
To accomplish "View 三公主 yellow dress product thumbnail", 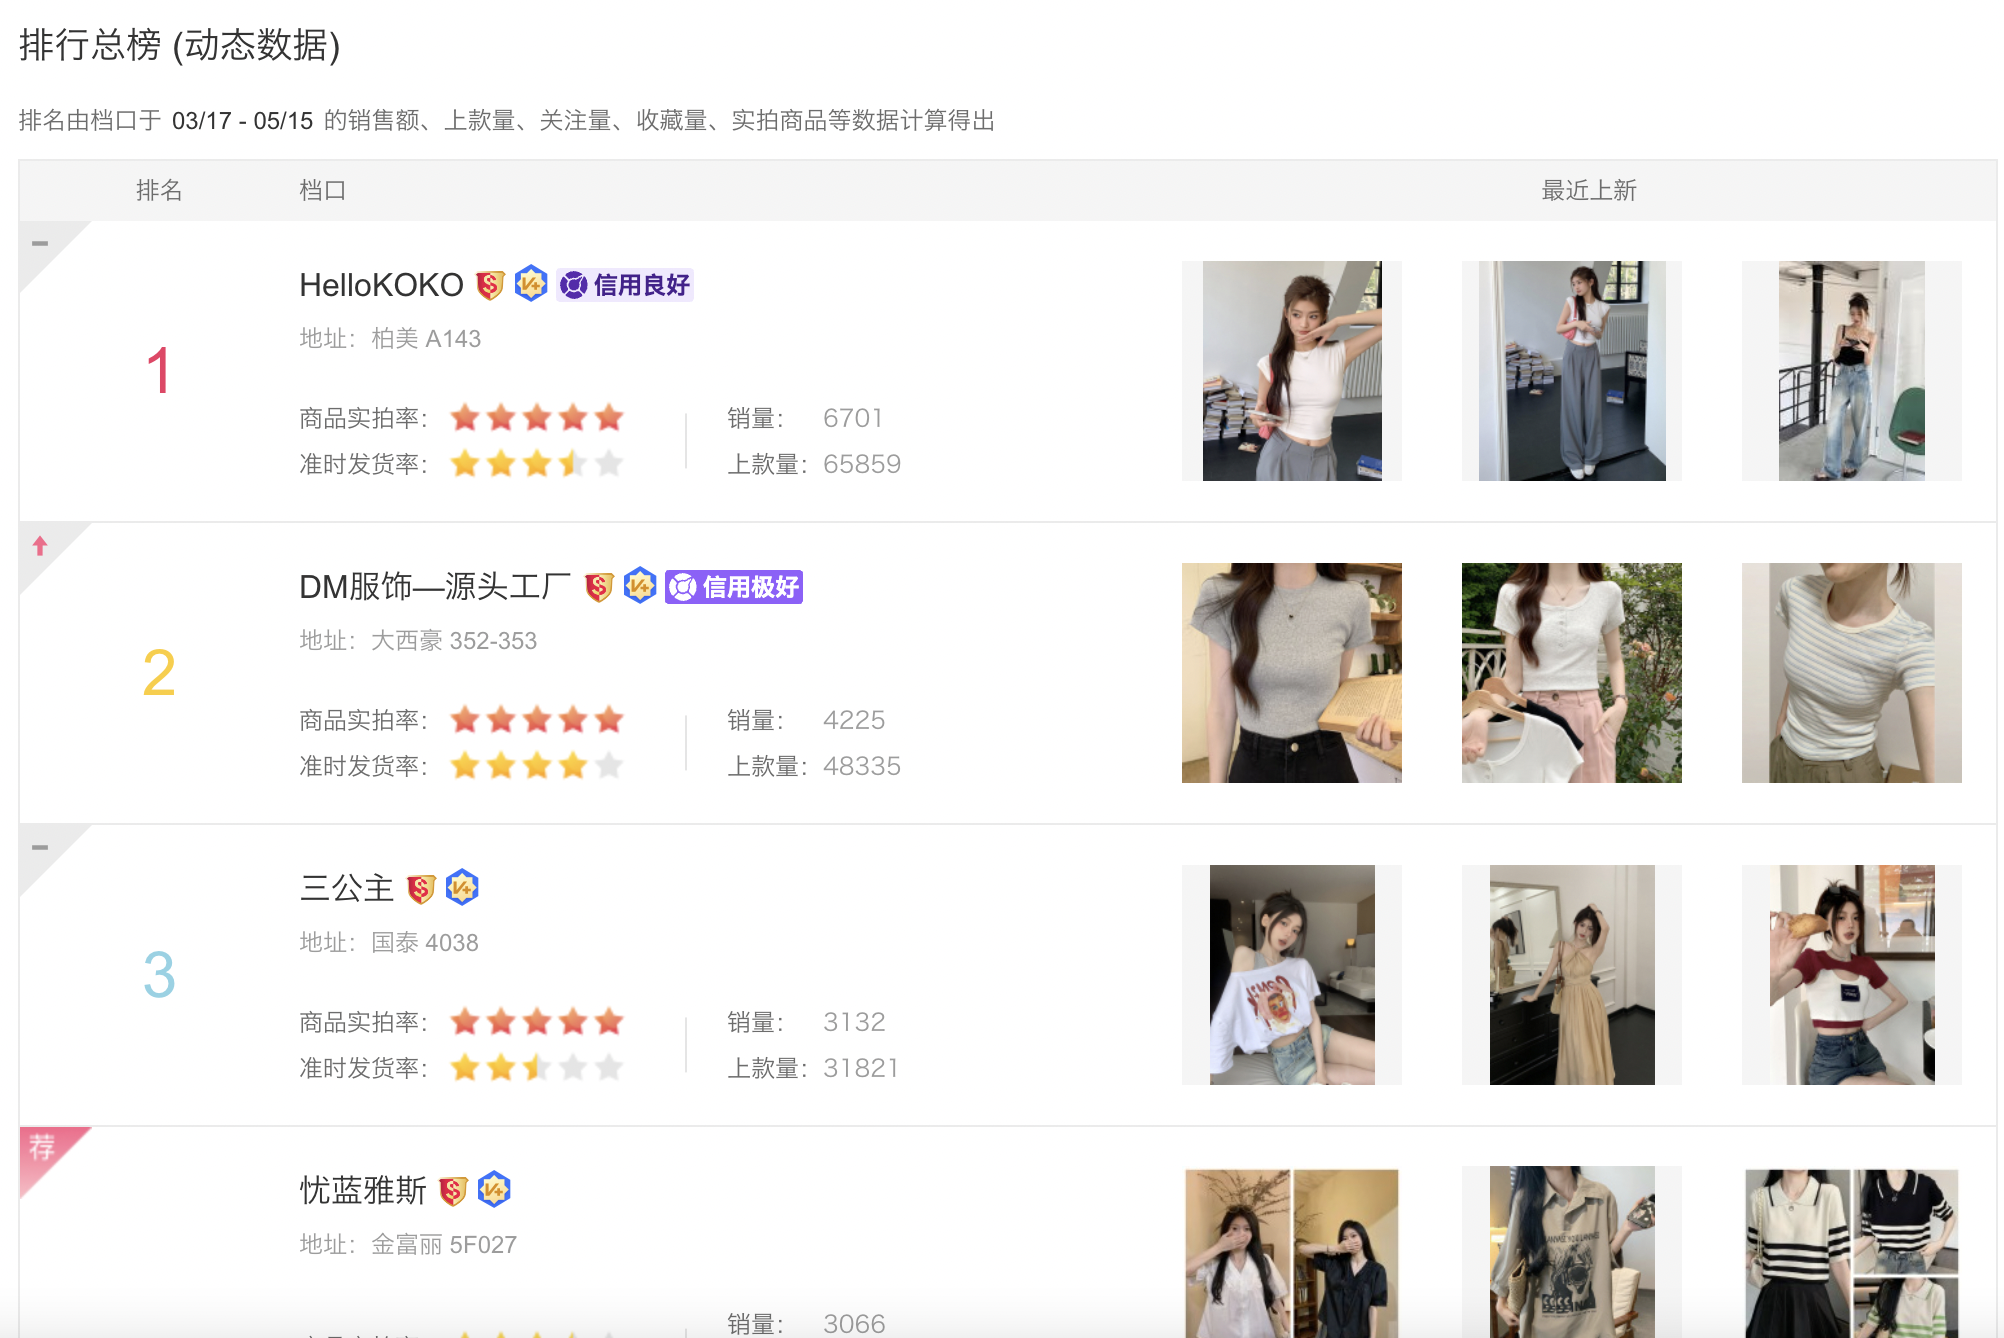I will [x=1571, y=975].
